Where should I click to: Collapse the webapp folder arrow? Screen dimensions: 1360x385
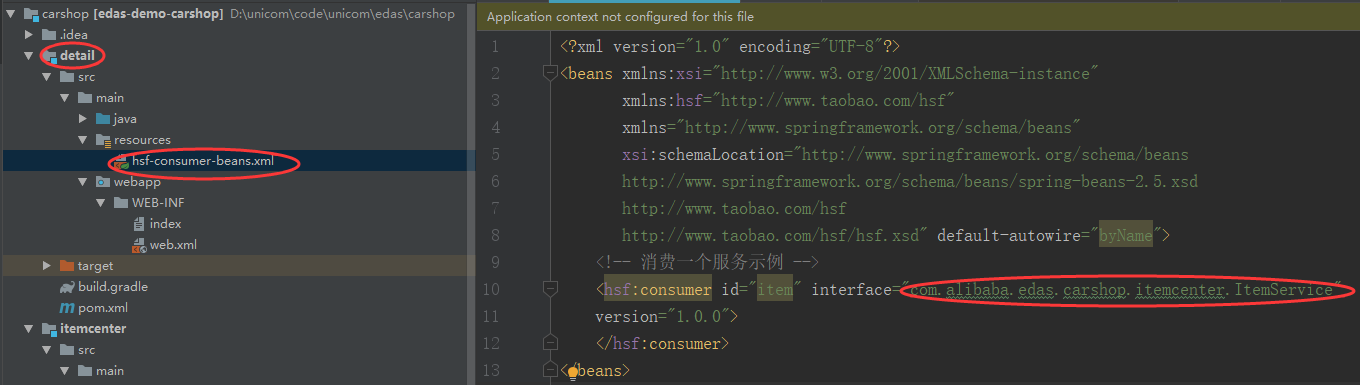click(x=83, y=182)
